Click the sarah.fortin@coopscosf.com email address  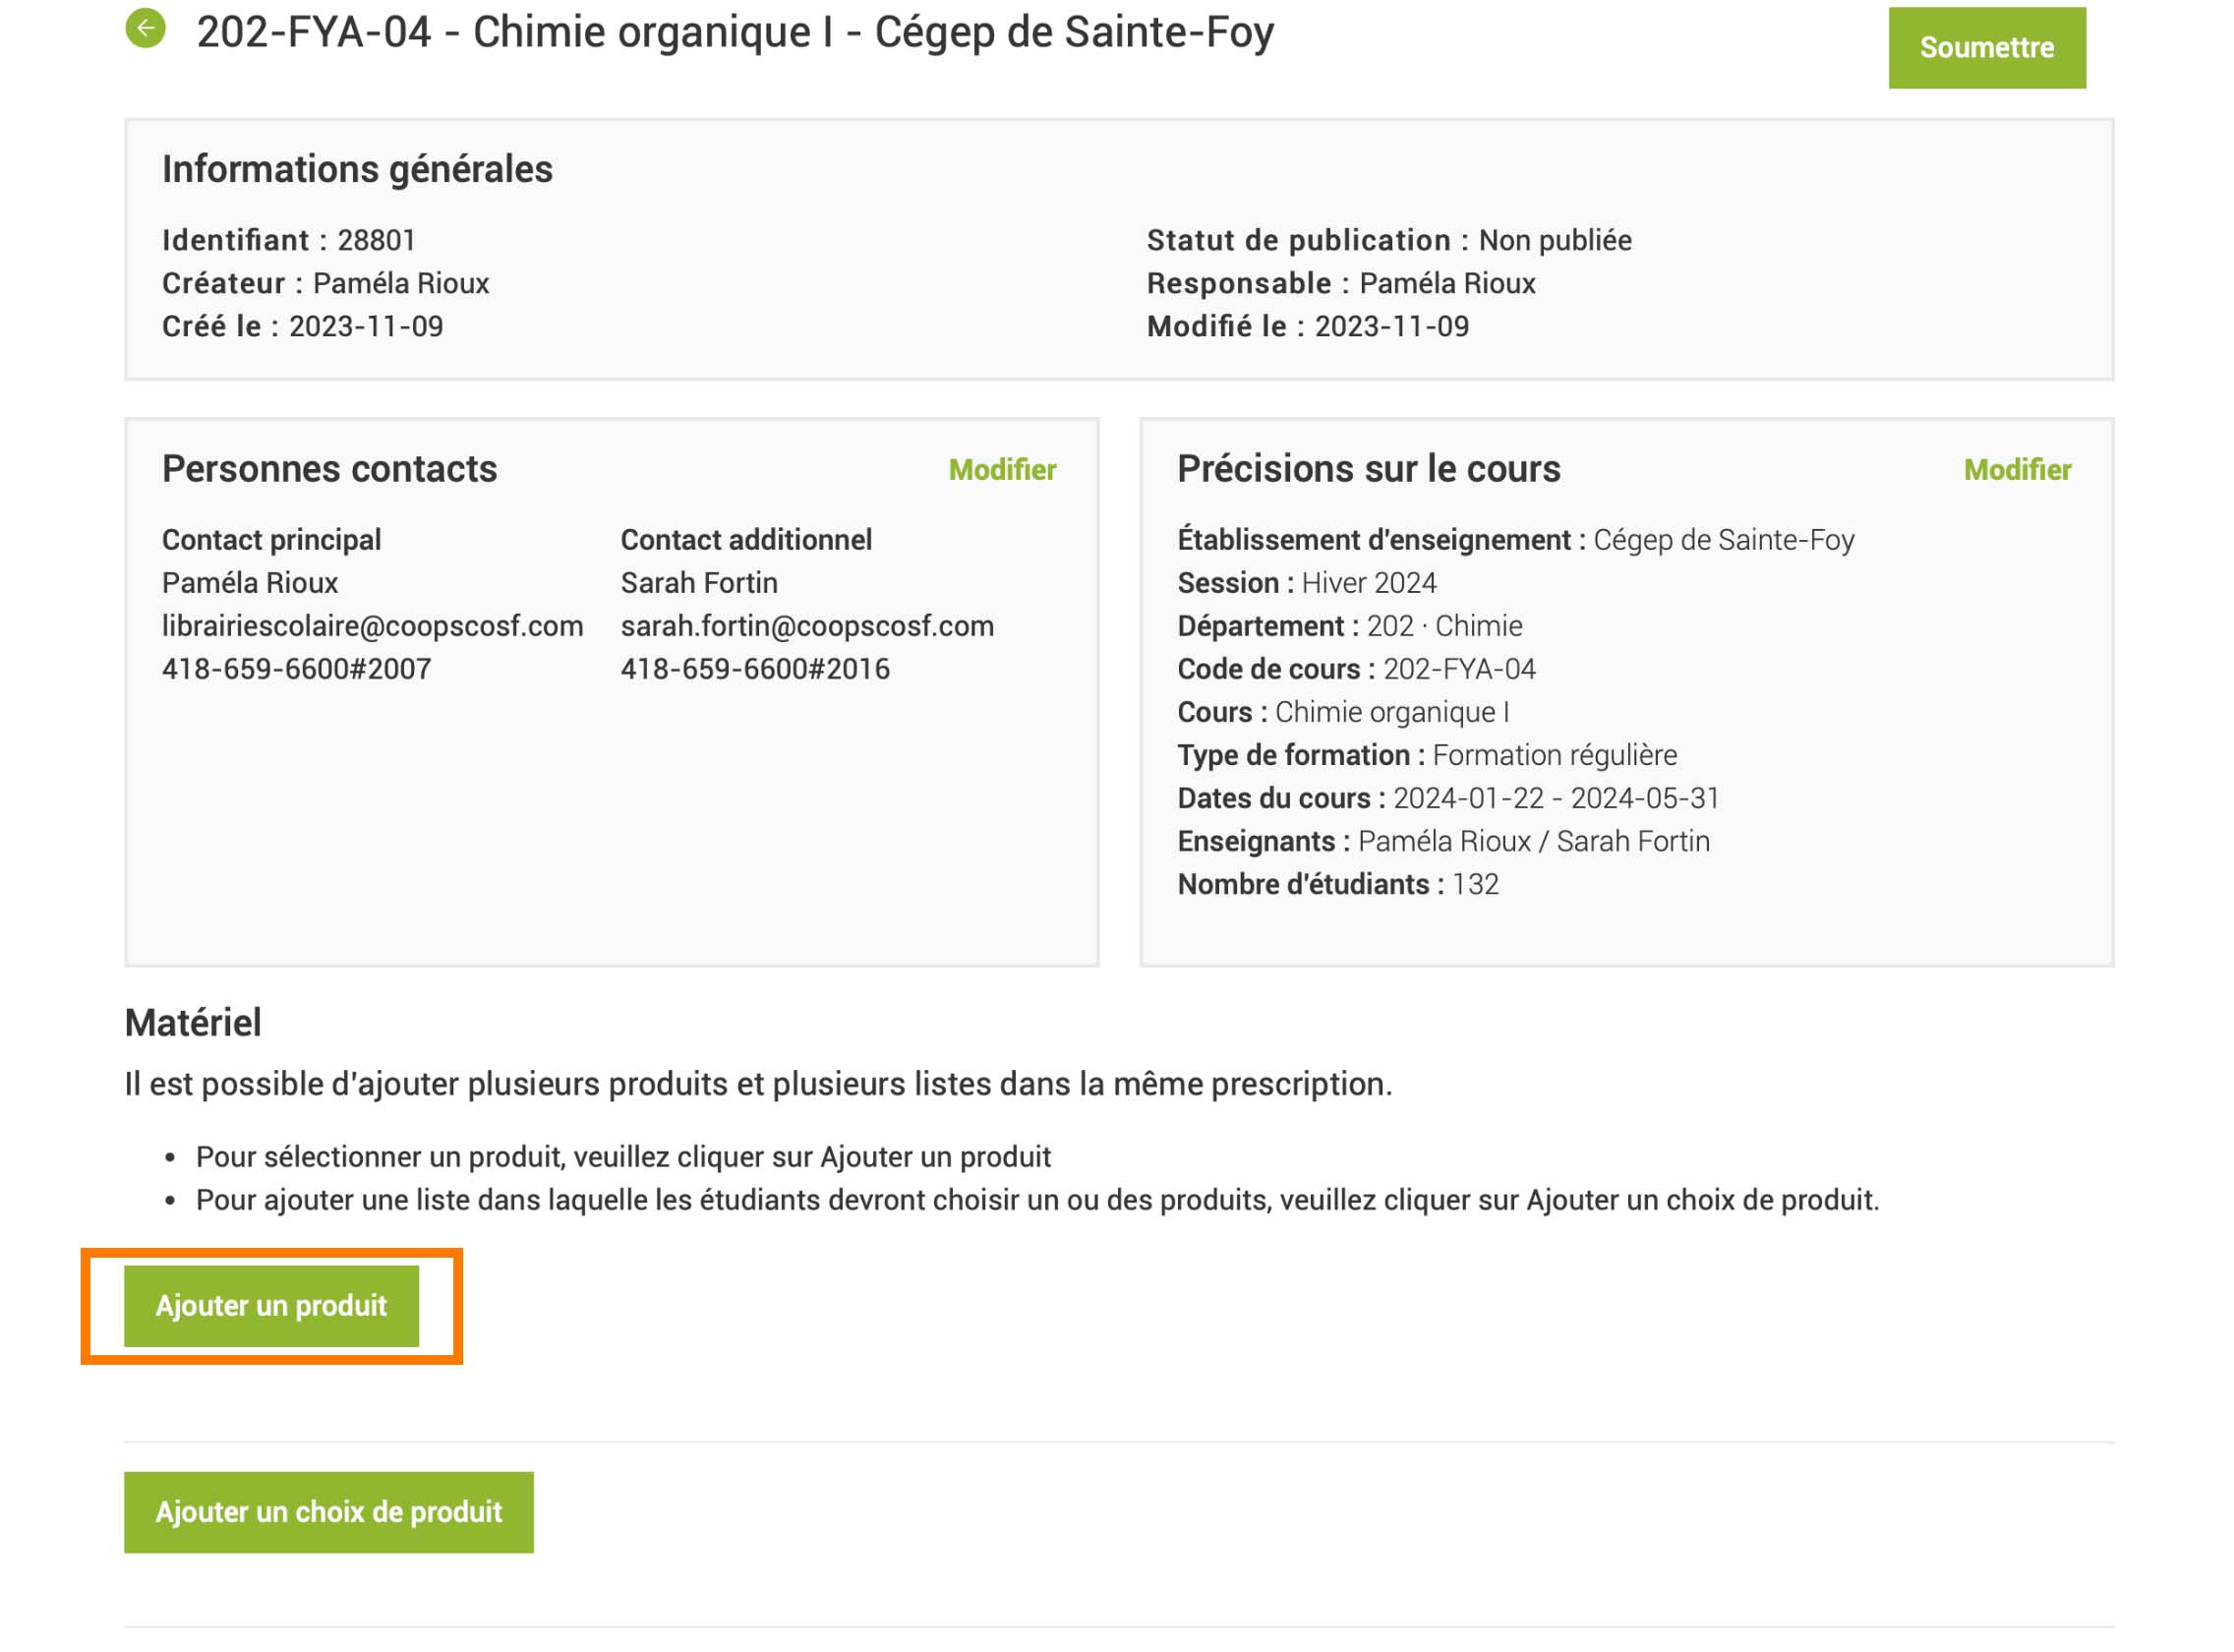807,626
